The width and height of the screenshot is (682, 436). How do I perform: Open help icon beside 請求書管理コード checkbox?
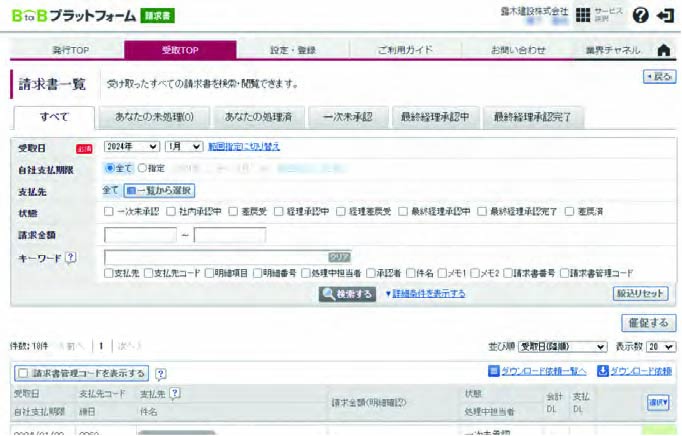160,374
